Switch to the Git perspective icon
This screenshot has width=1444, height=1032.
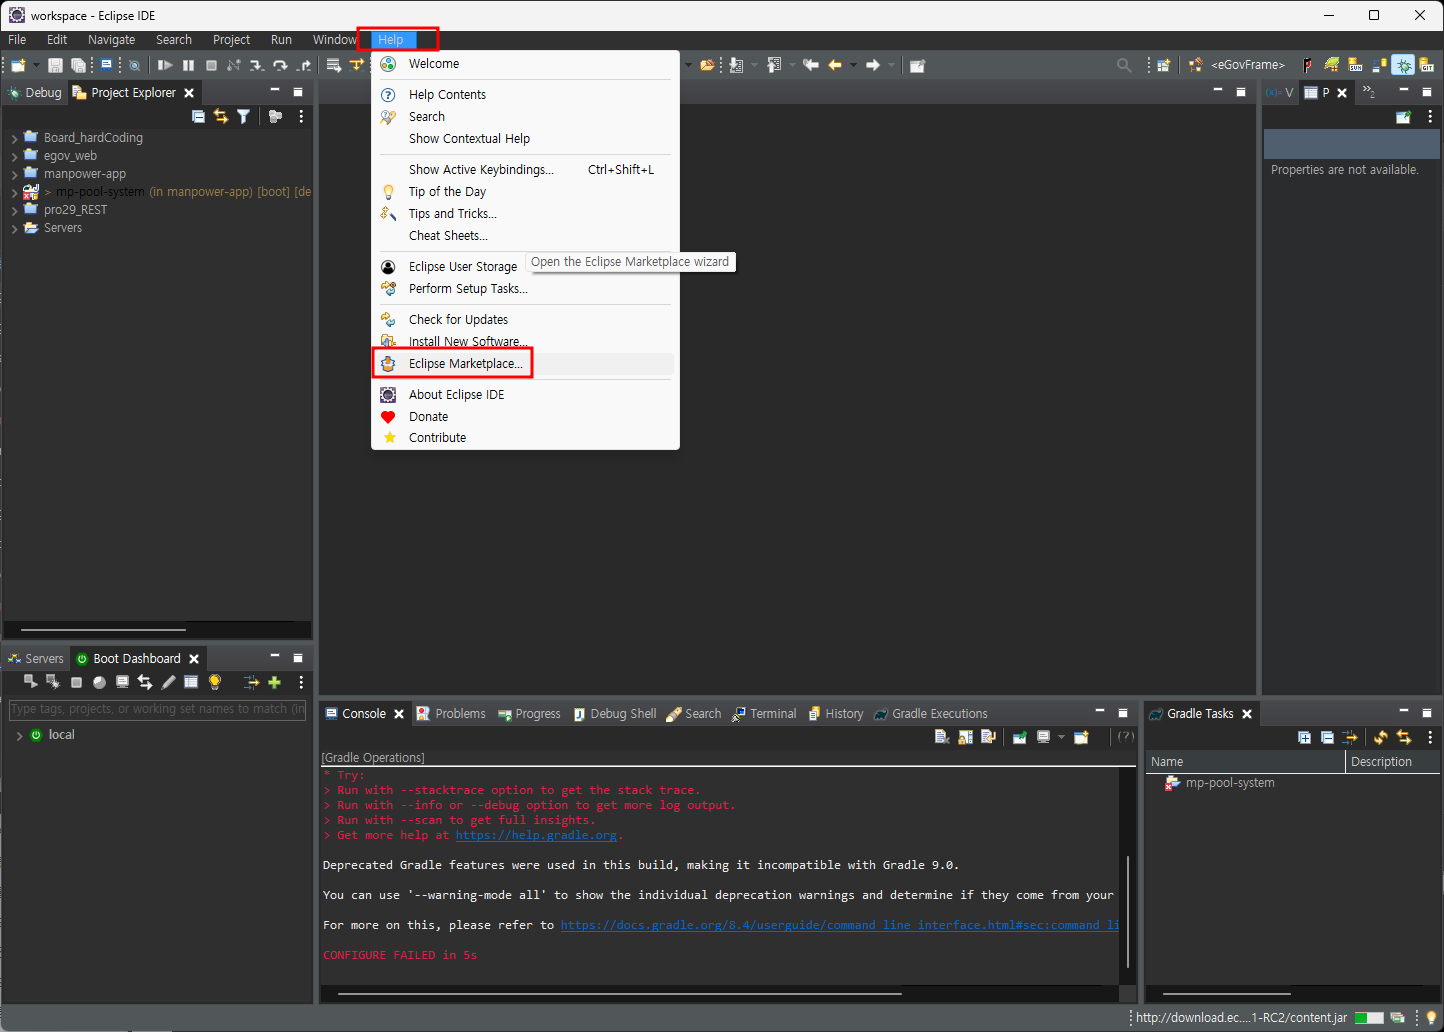coord(1427,65)
